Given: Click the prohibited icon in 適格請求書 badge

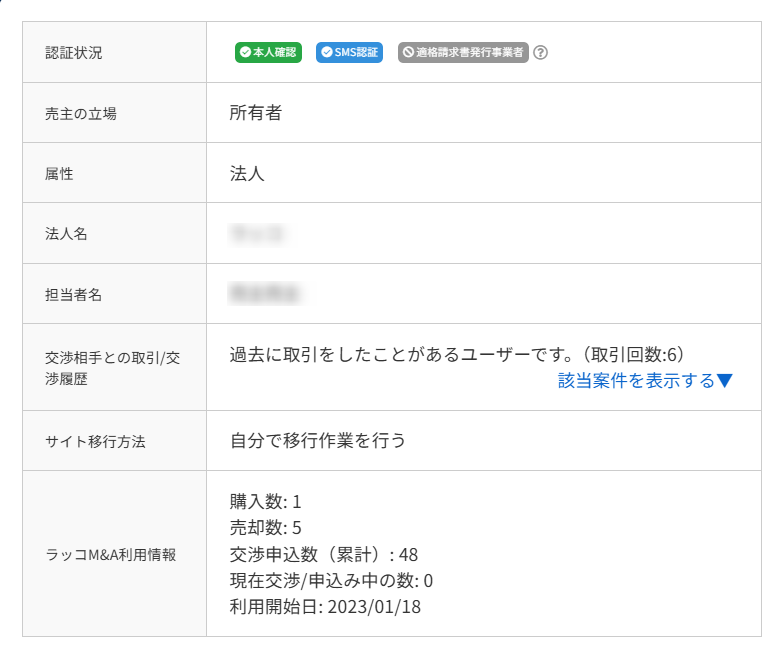Looking at the screenshot, I should (x=408, y=52).
